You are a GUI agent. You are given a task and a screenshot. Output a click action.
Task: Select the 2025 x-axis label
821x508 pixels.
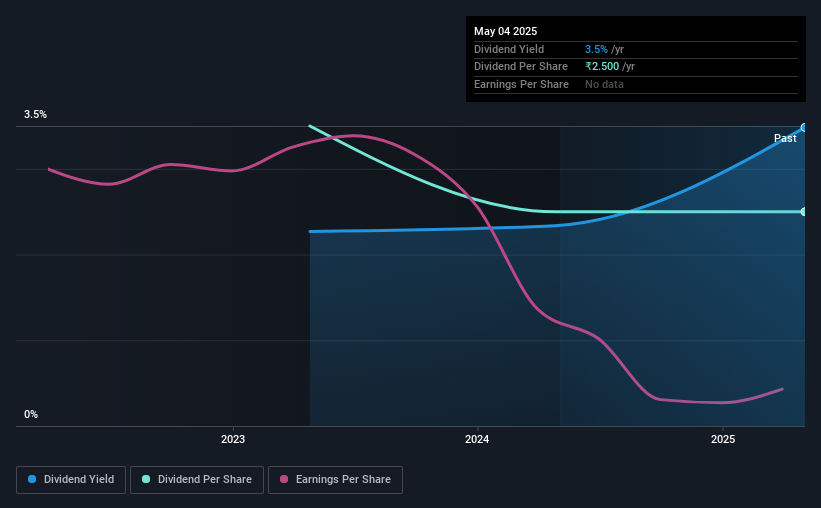pyautogui.click(x=723, y=439)
